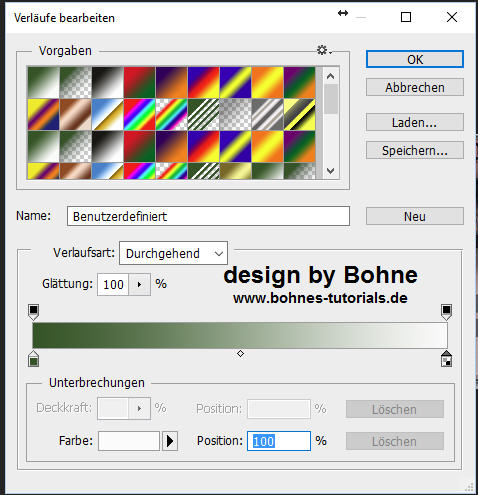Choose the black to white gradient preset
Screen dimensions: 478x495
[108, 82]
